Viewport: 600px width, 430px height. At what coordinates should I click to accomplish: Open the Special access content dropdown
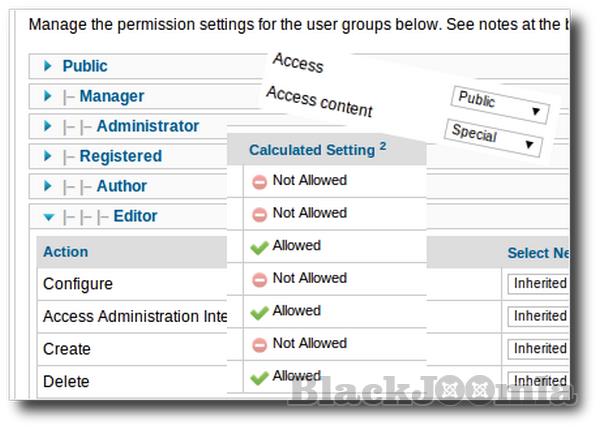point(494,137)
